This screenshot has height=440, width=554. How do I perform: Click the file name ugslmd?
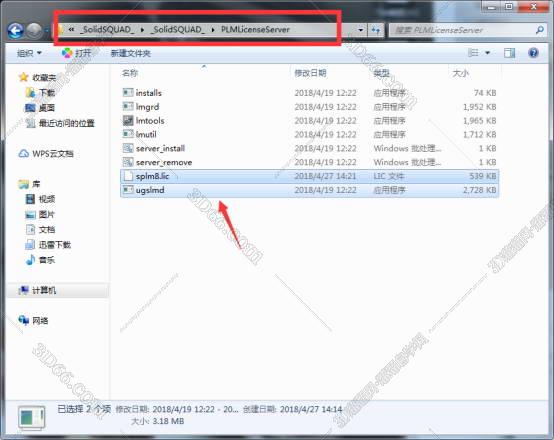pyautogui.click(x=150, y=190)
